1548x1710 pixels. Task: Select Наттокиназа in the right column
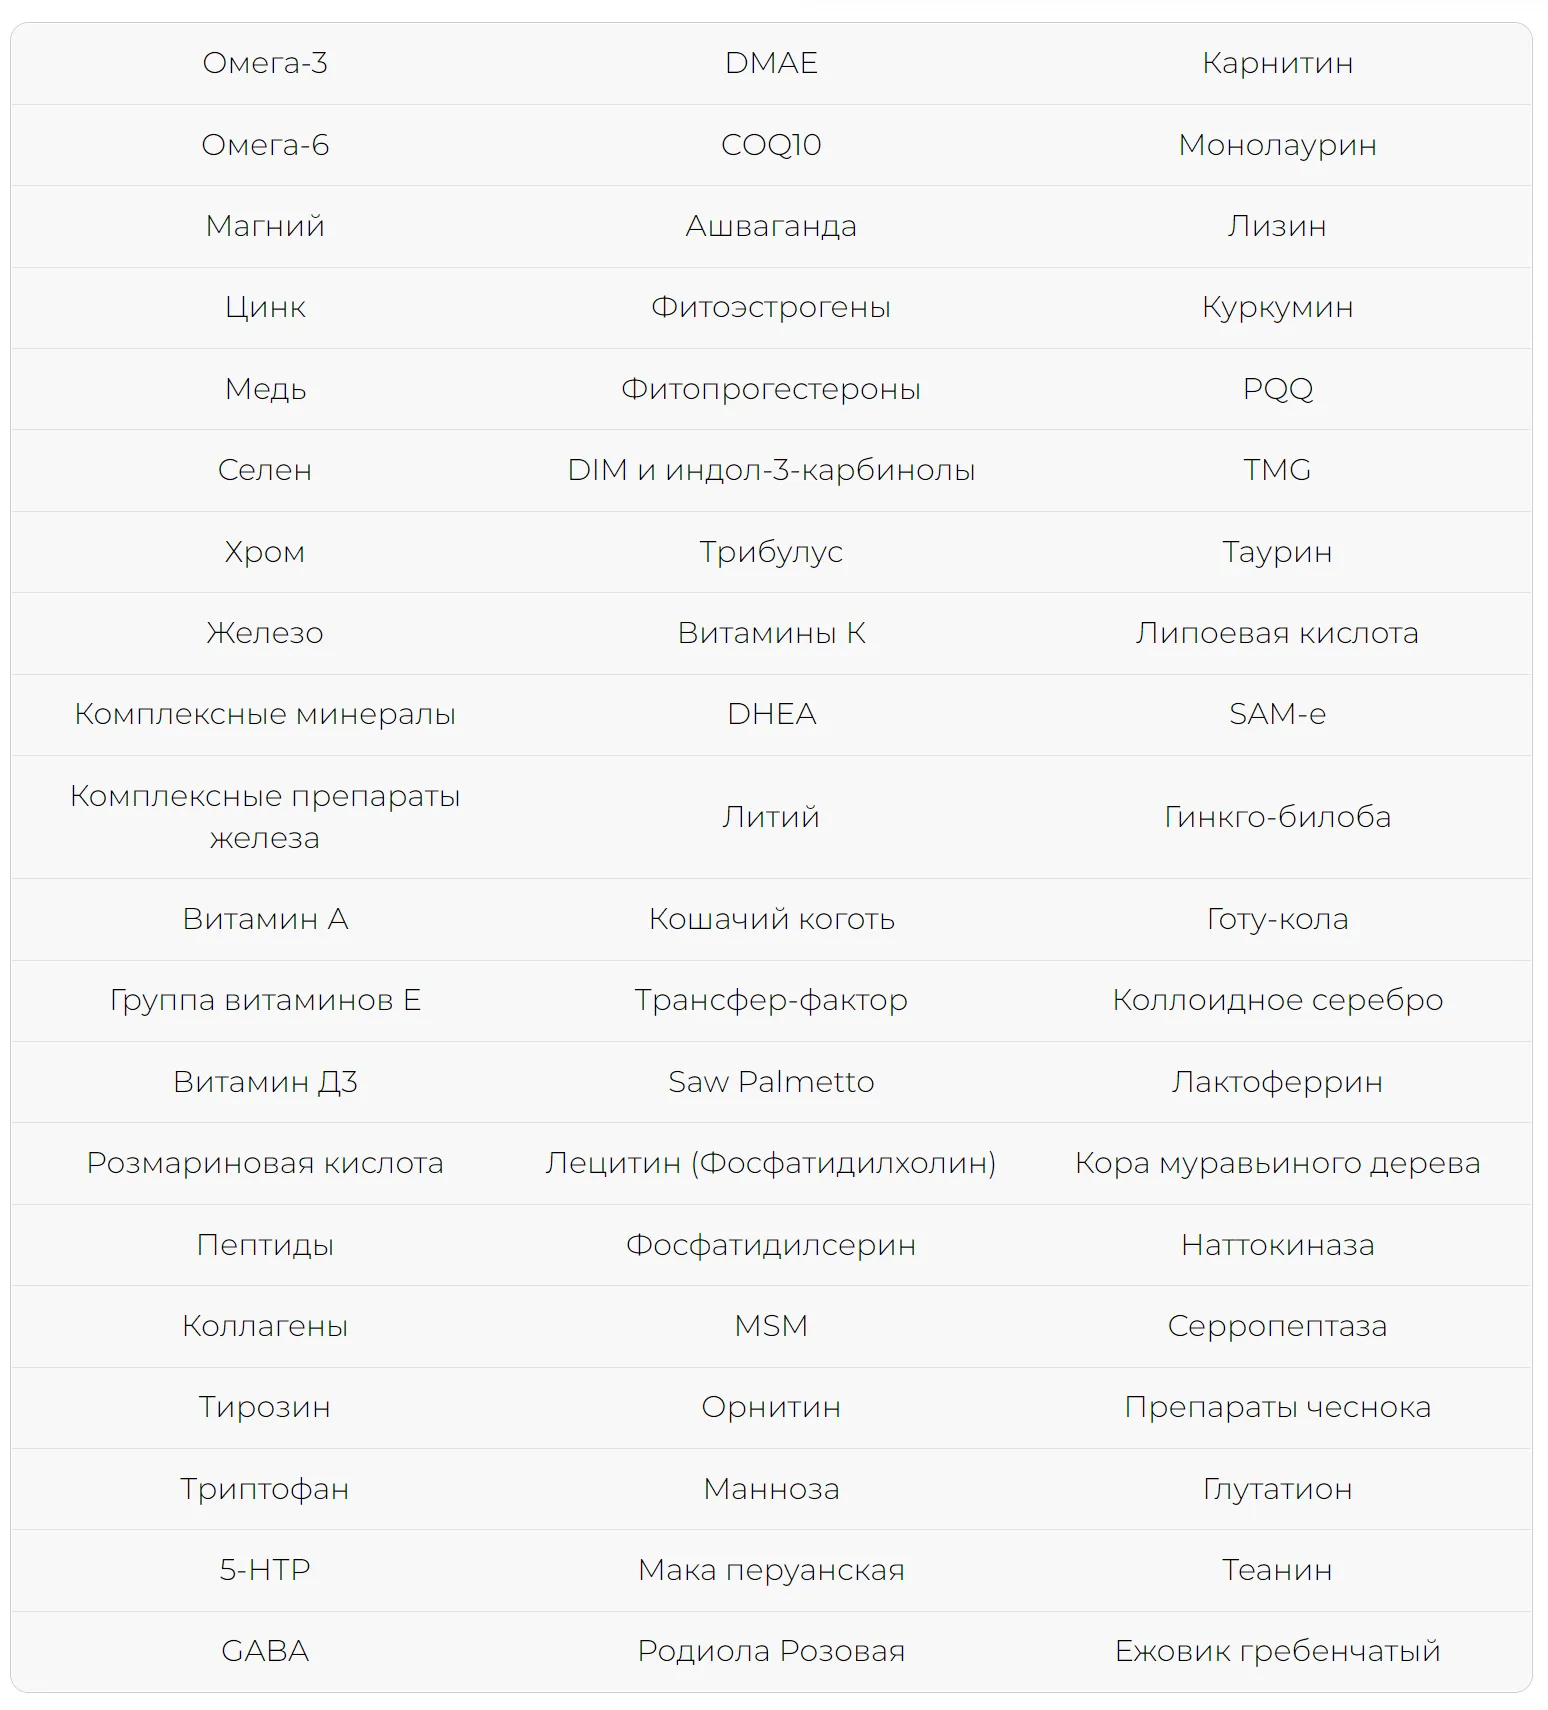coord(1277,1245)
